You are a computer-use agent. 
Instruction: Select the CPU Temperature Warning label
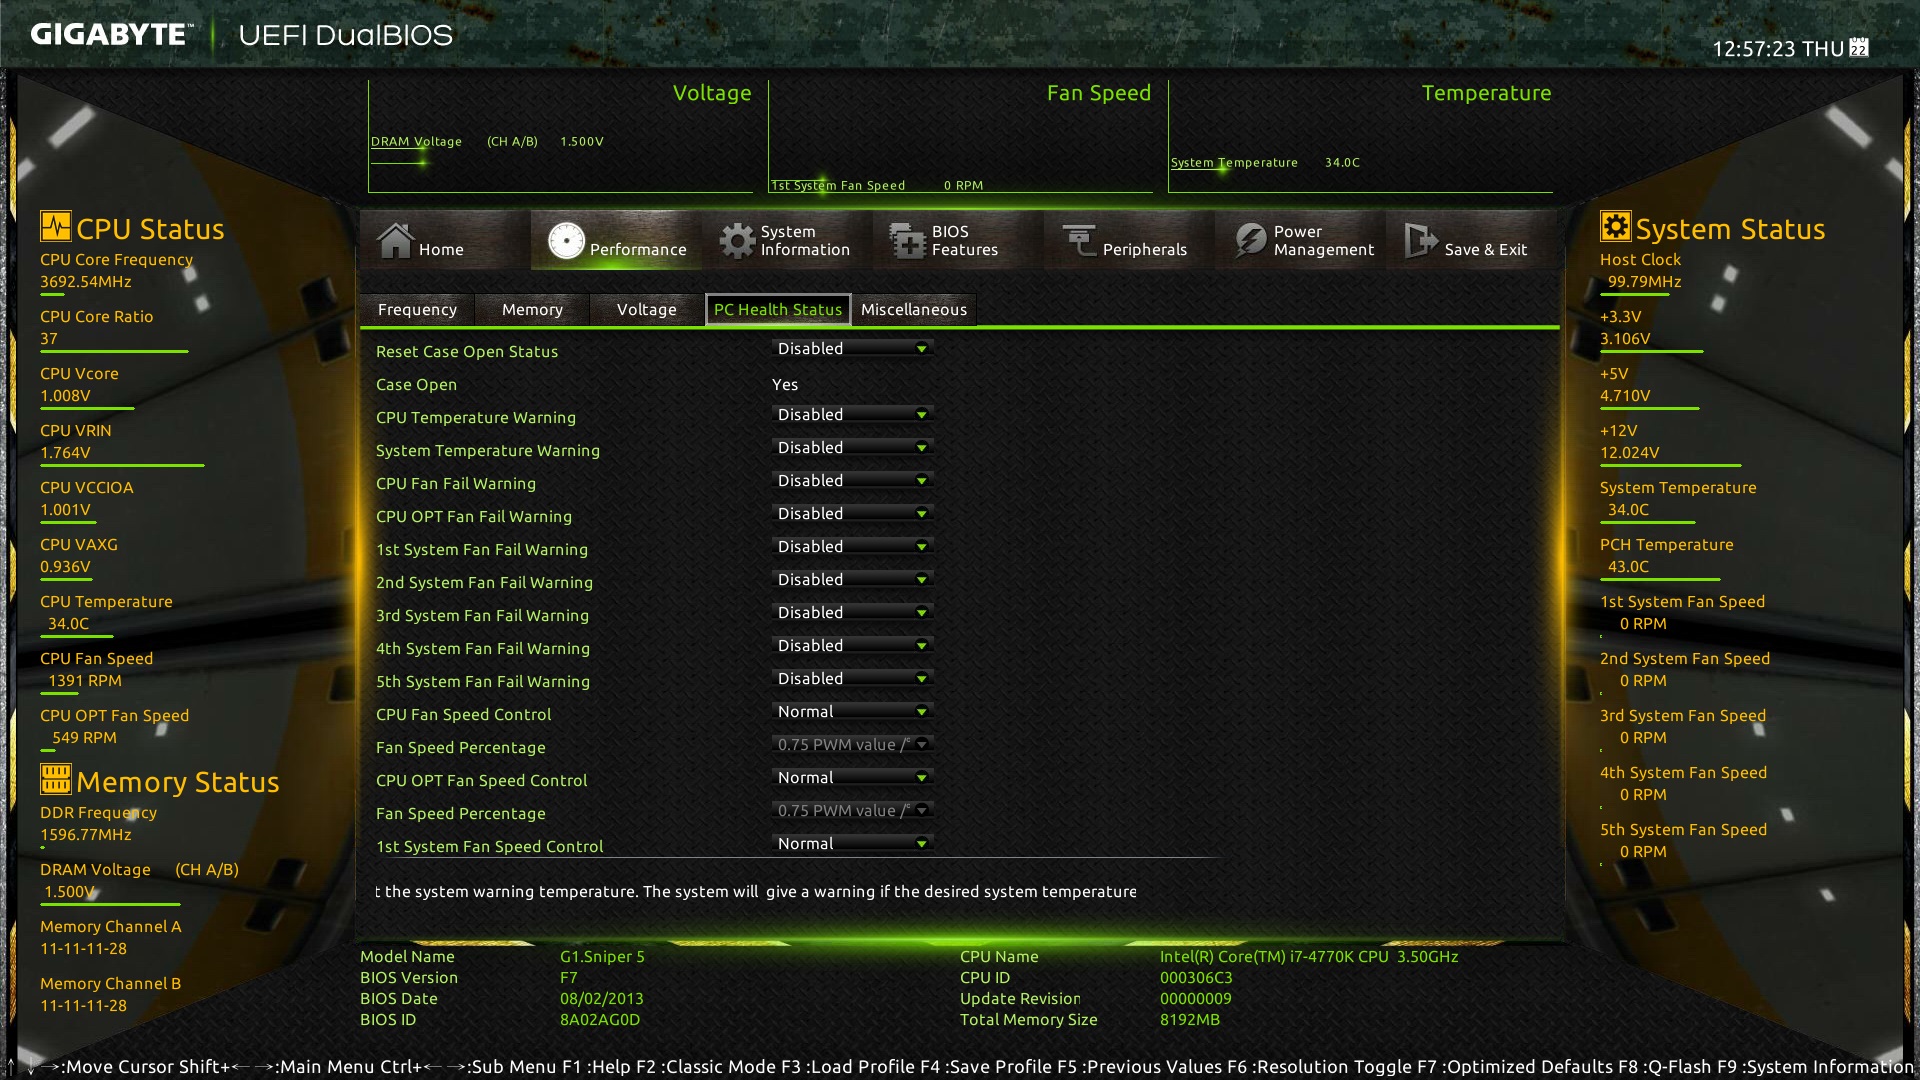tap(476, 417)
